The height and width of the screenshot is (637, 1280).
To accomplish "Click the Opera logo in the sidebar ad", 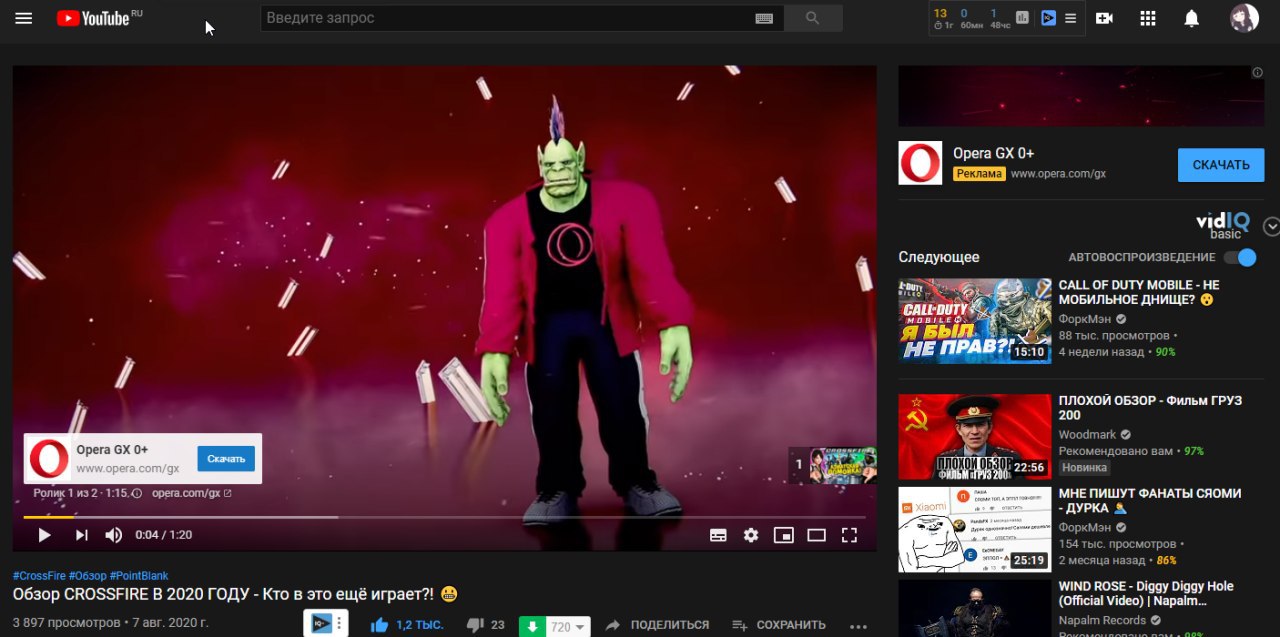I will pos(920,163).
